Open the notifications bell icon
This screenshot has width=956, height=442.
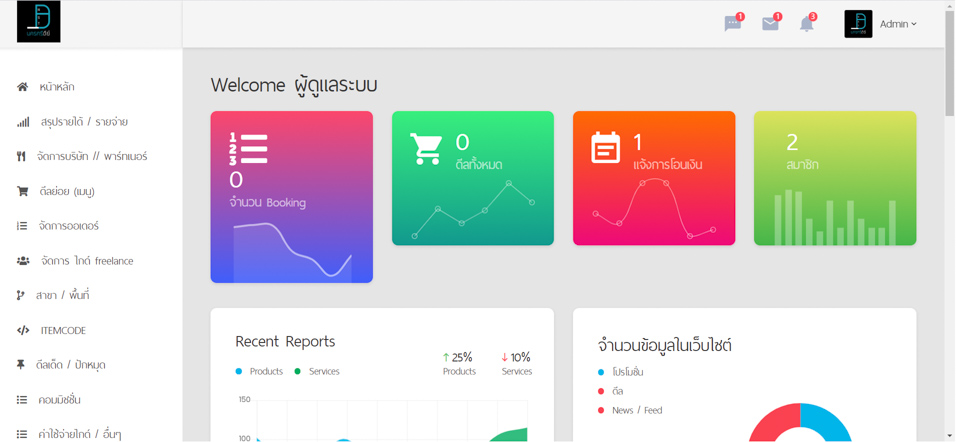coord(807,24)
